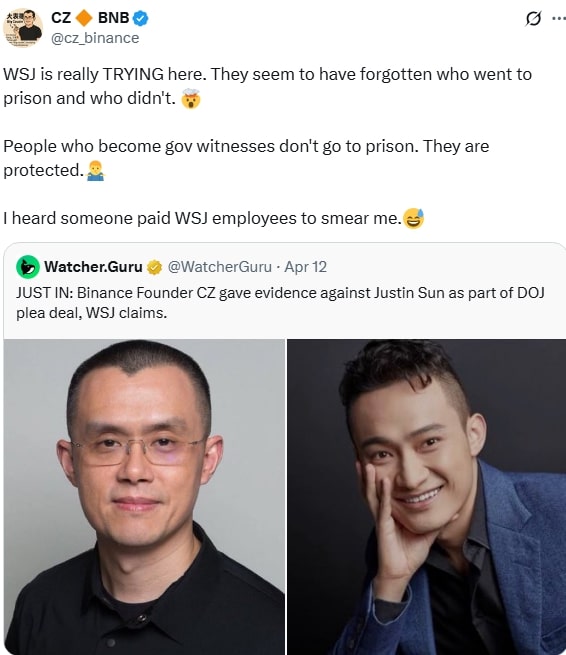The width and height of the screenshot is (566, 655).
Task: Click the orange diamond icon in the name
Action: (x=84, y=18)
